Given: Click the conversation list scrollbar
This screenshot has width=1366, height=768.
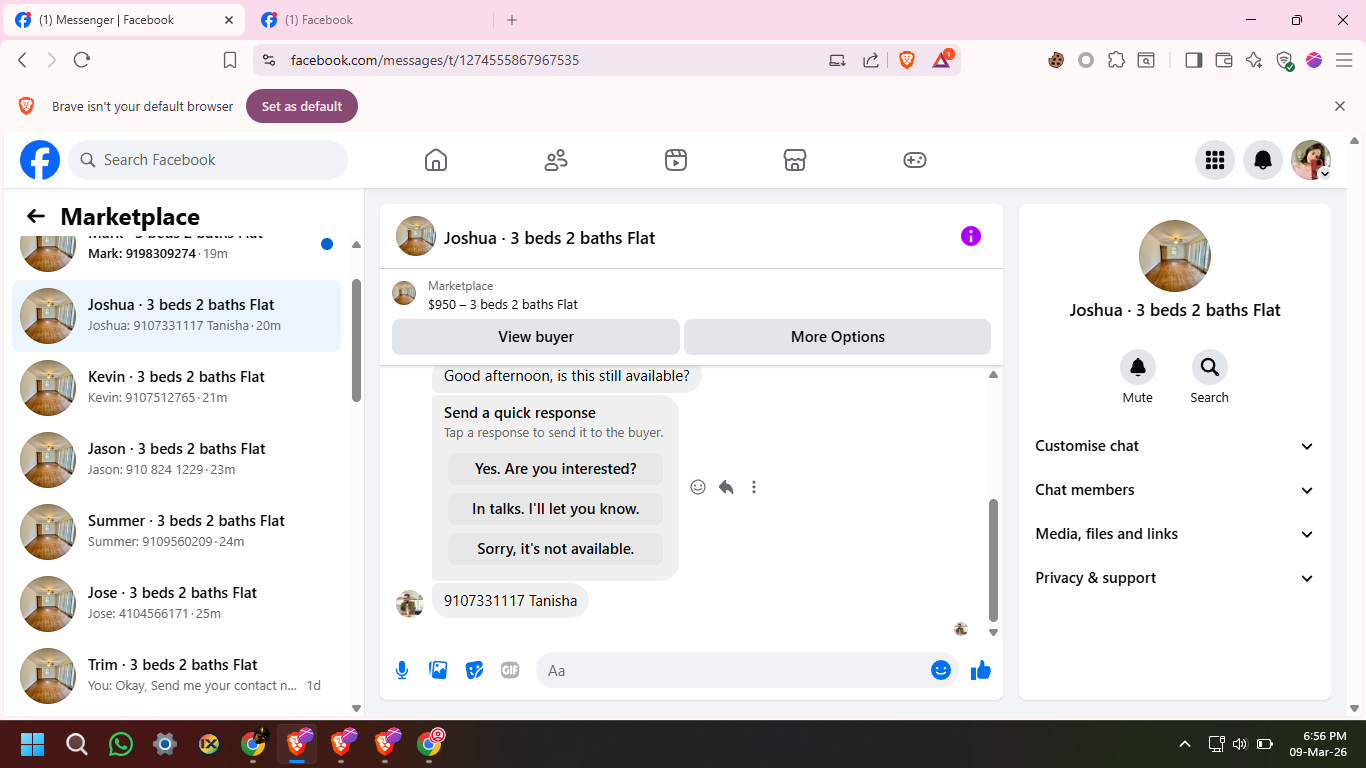Looking at the screenshot, I should [x=356, y=340].
